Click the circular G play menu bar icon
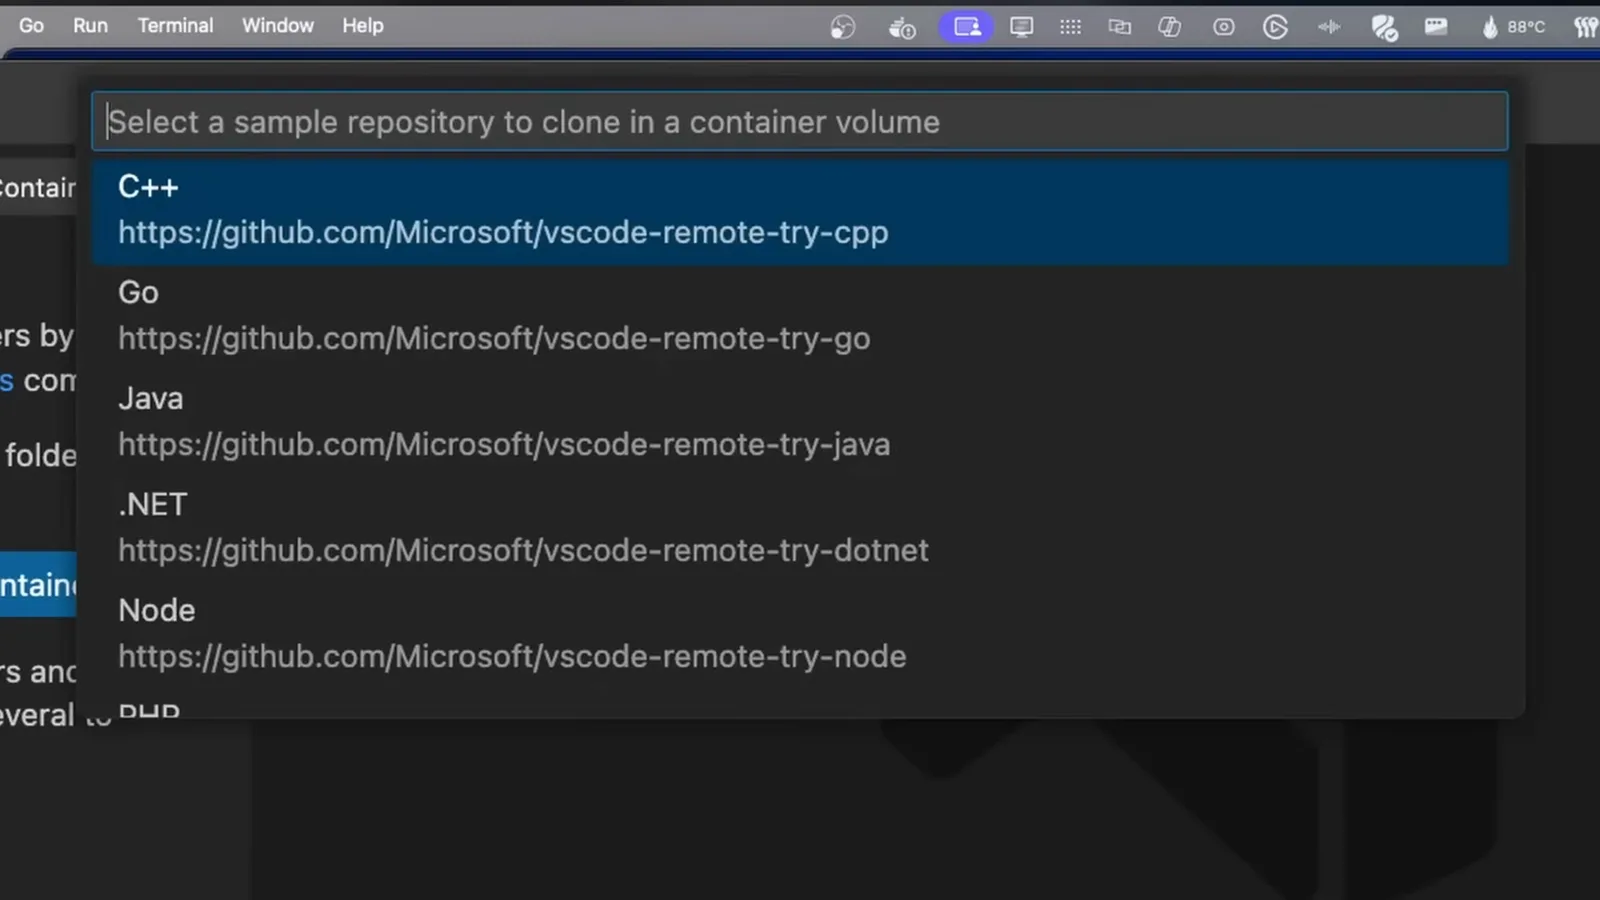 click(1275, 27)
